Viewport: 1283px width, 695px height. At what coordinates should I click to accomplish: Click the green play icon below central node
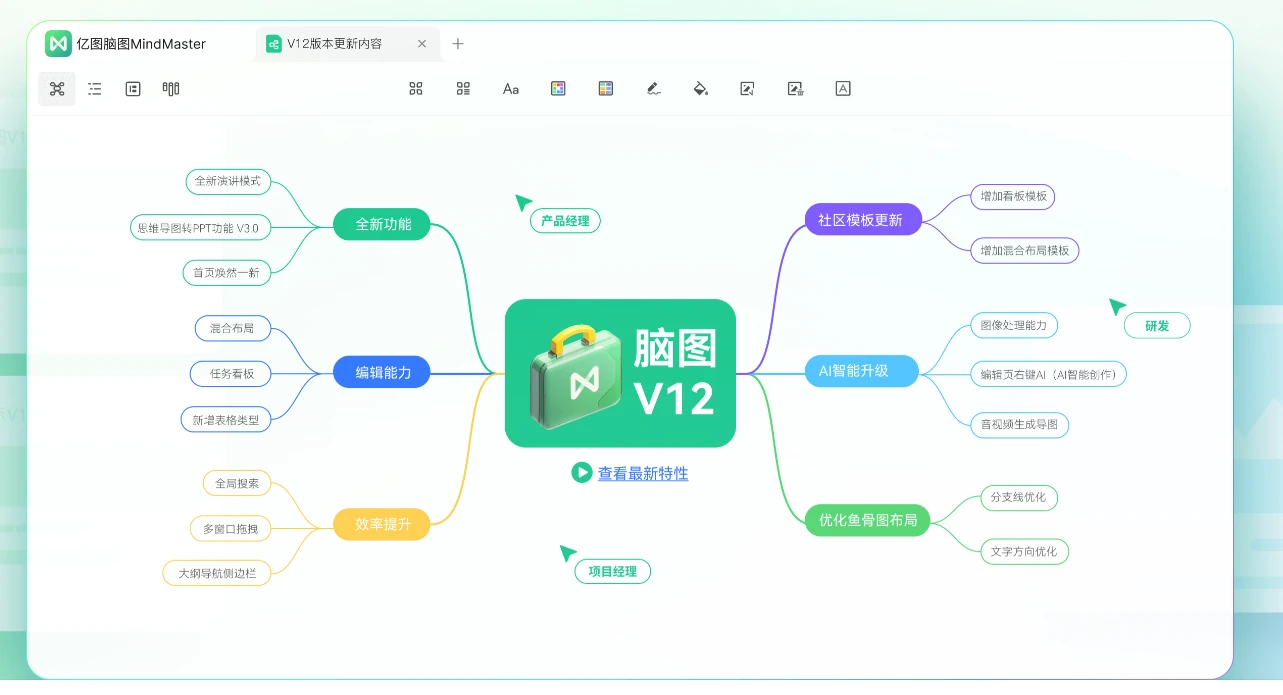[x=582, y=472]
